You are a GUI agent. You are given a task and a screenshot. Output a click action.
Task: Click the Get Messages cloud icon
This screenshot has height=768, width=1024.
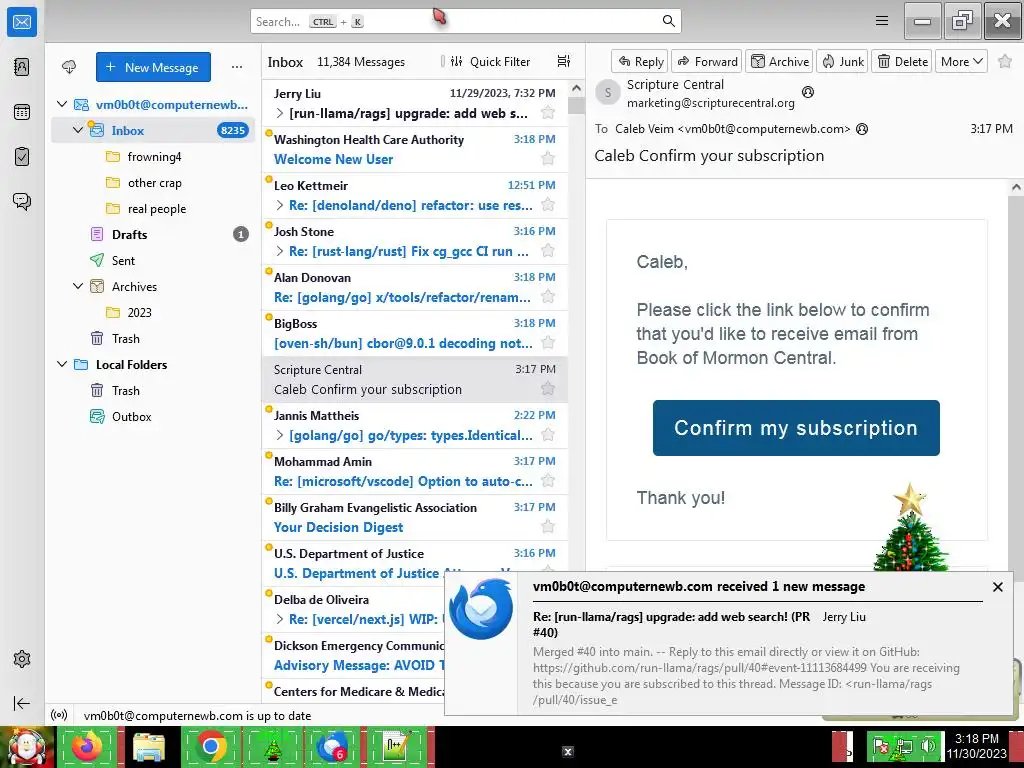[x=69, y=67]
